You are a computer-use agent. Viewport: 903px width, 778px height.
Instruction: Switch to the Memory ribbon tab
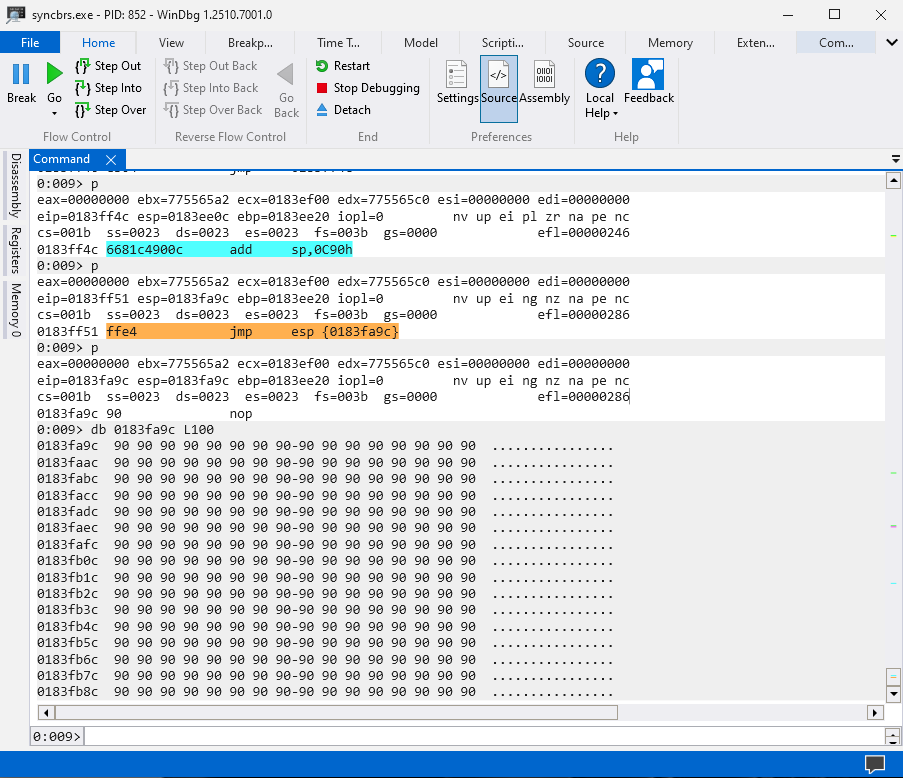(x=669, y=43)
